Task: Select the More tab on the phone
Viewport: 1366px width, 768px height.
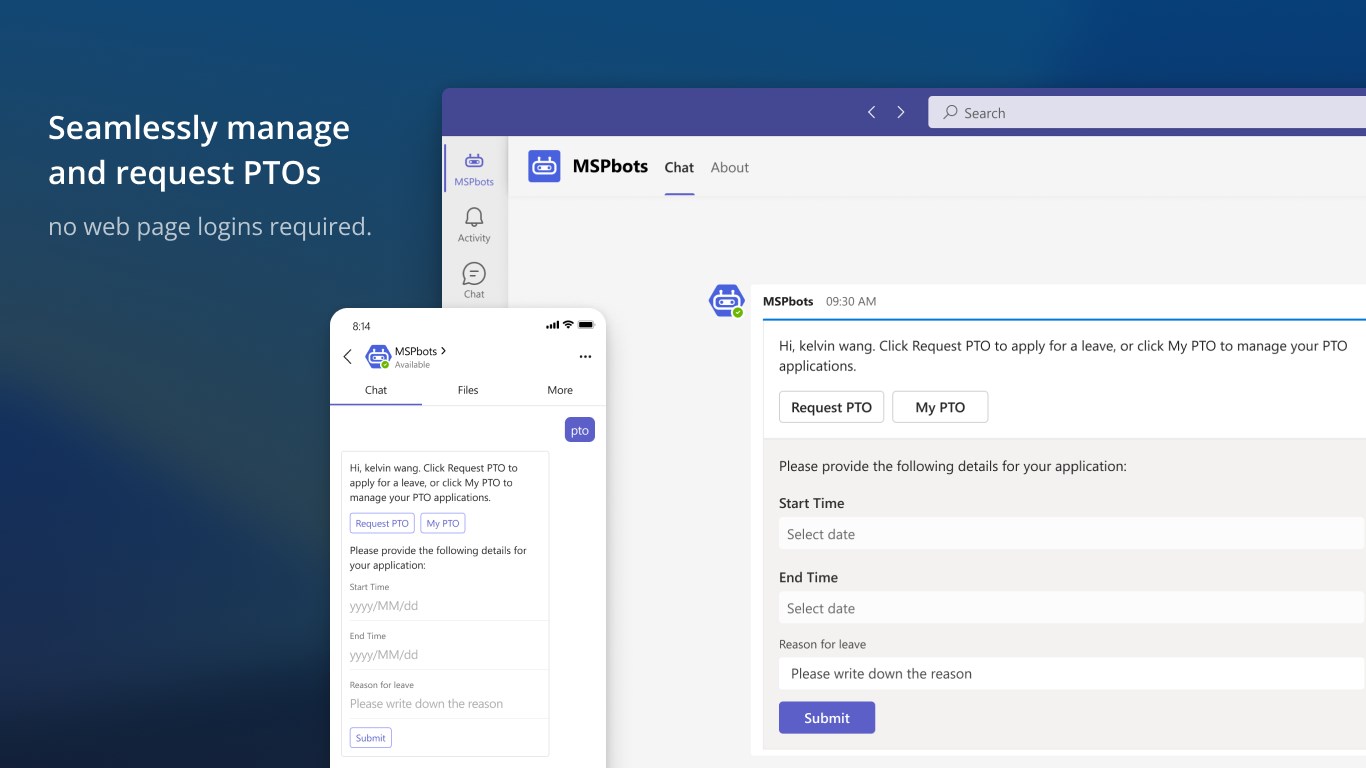Action: point(560,390)
